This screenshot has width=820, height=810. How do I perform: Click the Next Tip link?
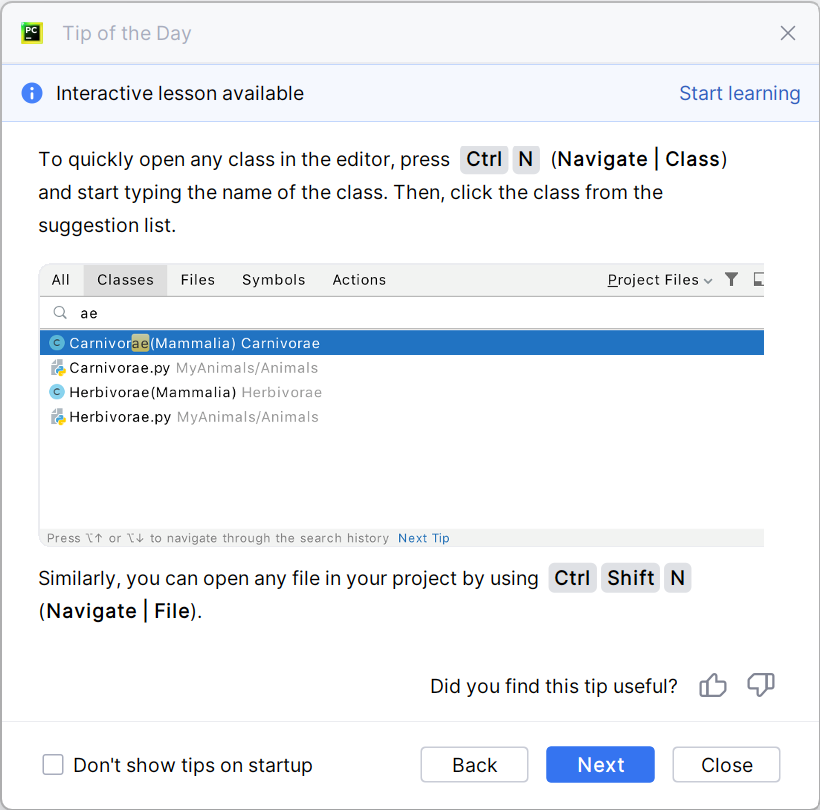click(x=424, y=538)
